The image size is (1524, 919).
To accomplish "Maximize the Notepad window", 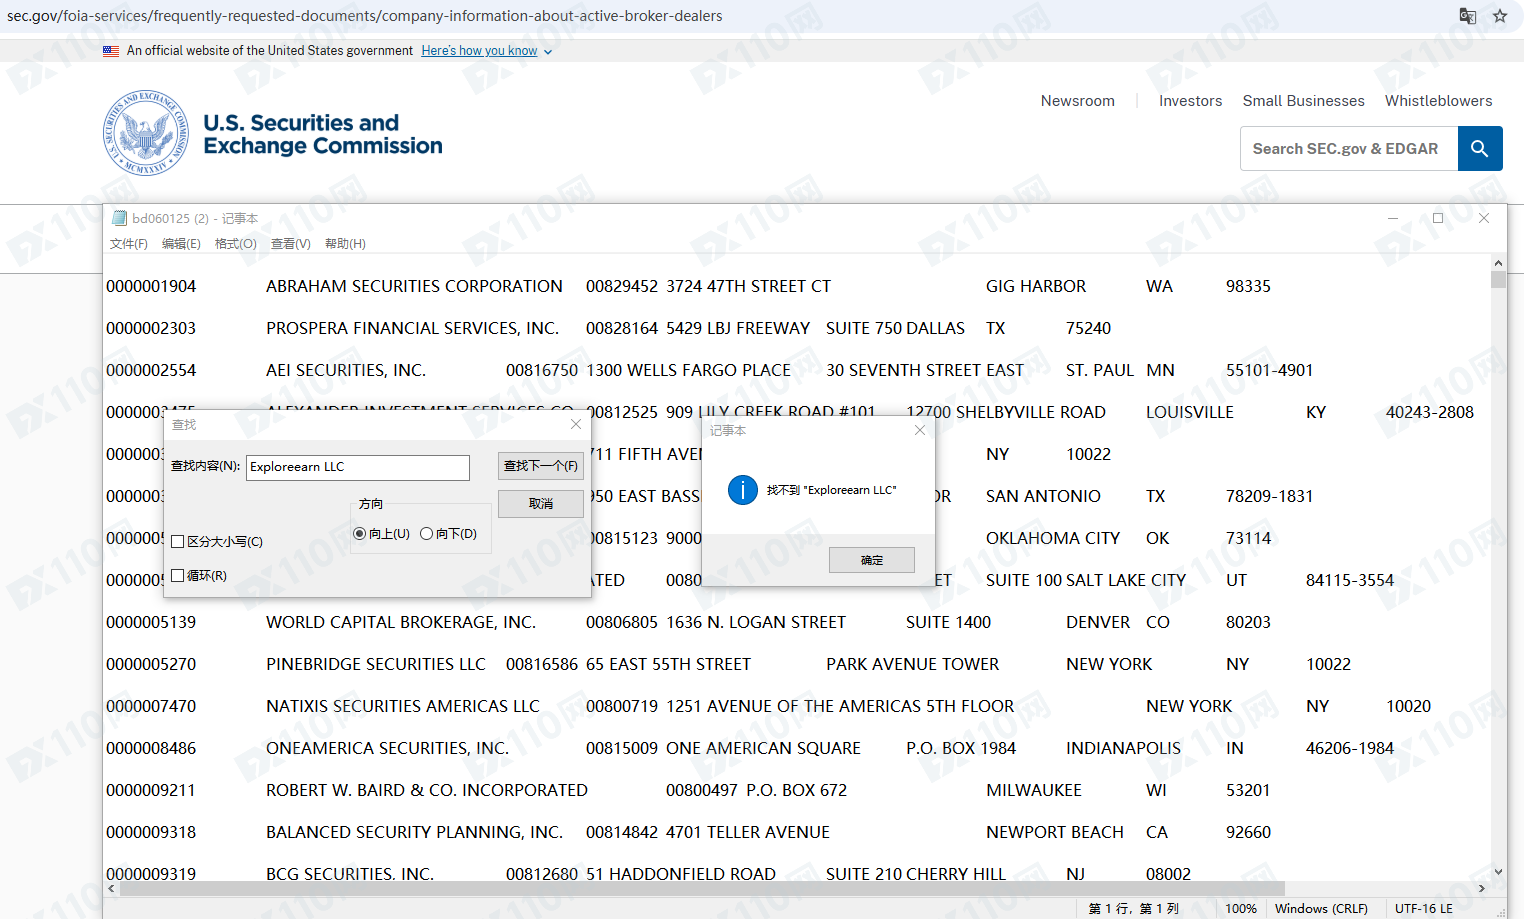I will 1438,218.
